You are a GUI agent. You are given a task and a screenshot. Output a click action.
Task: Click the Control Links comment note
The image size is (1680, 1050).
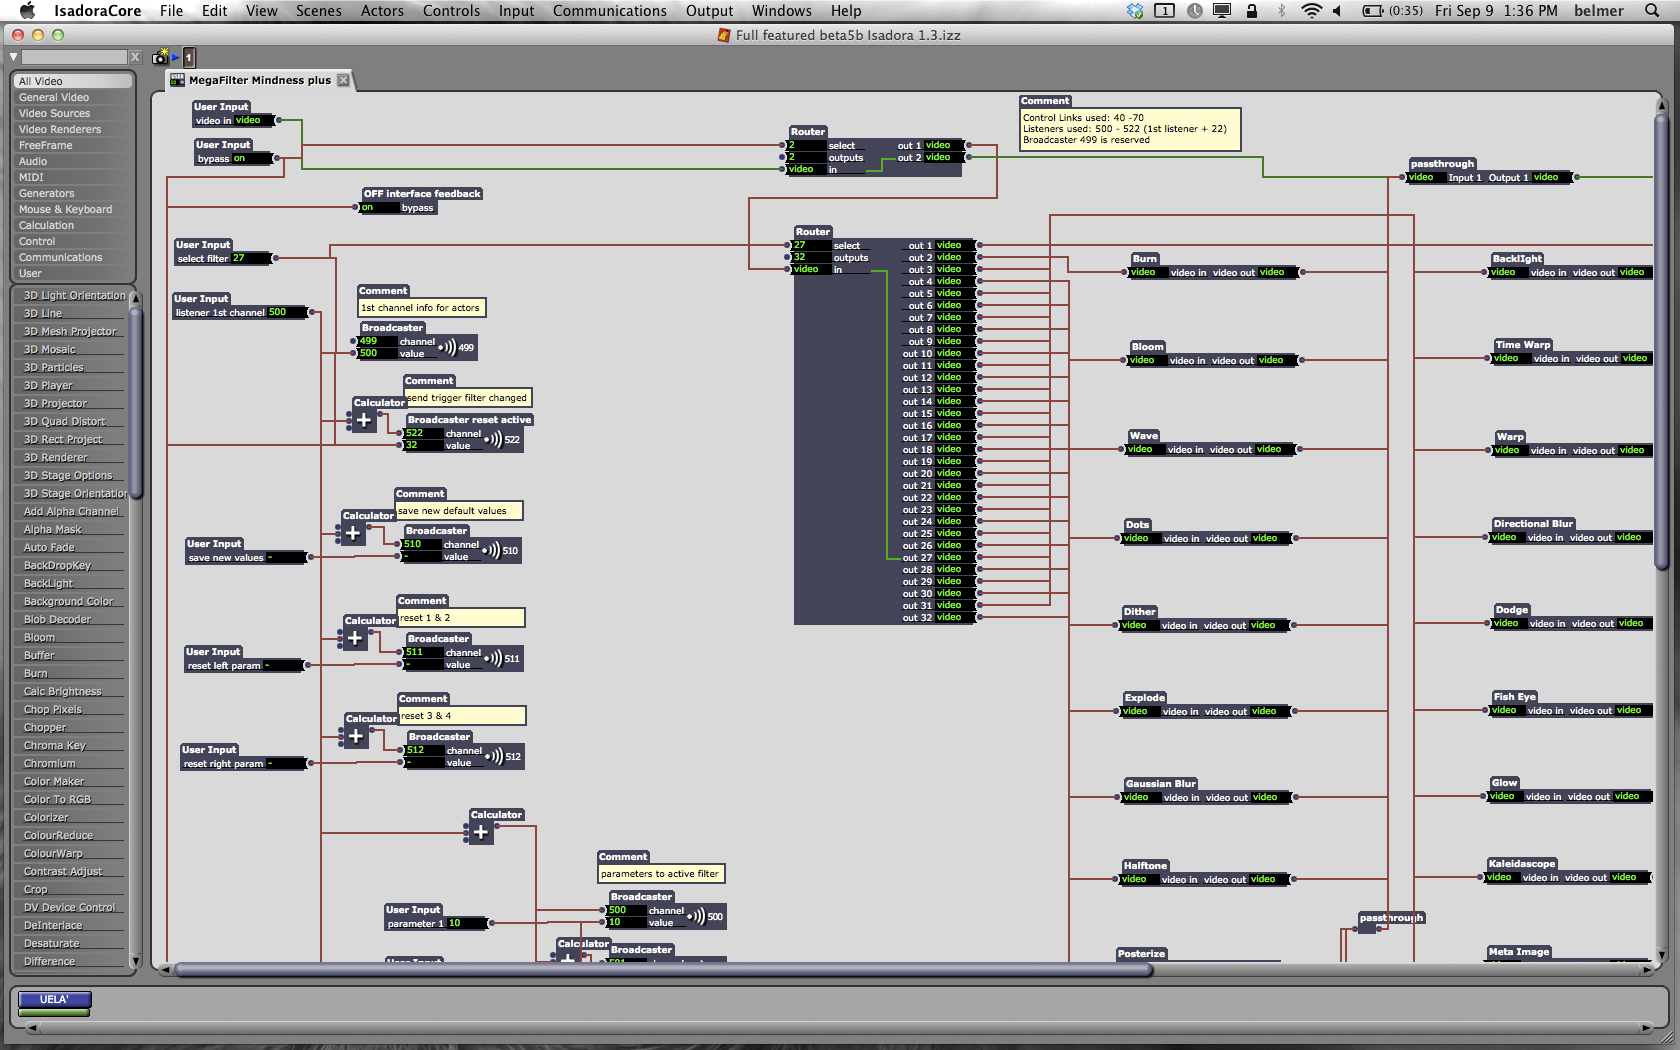(1130, 129)
